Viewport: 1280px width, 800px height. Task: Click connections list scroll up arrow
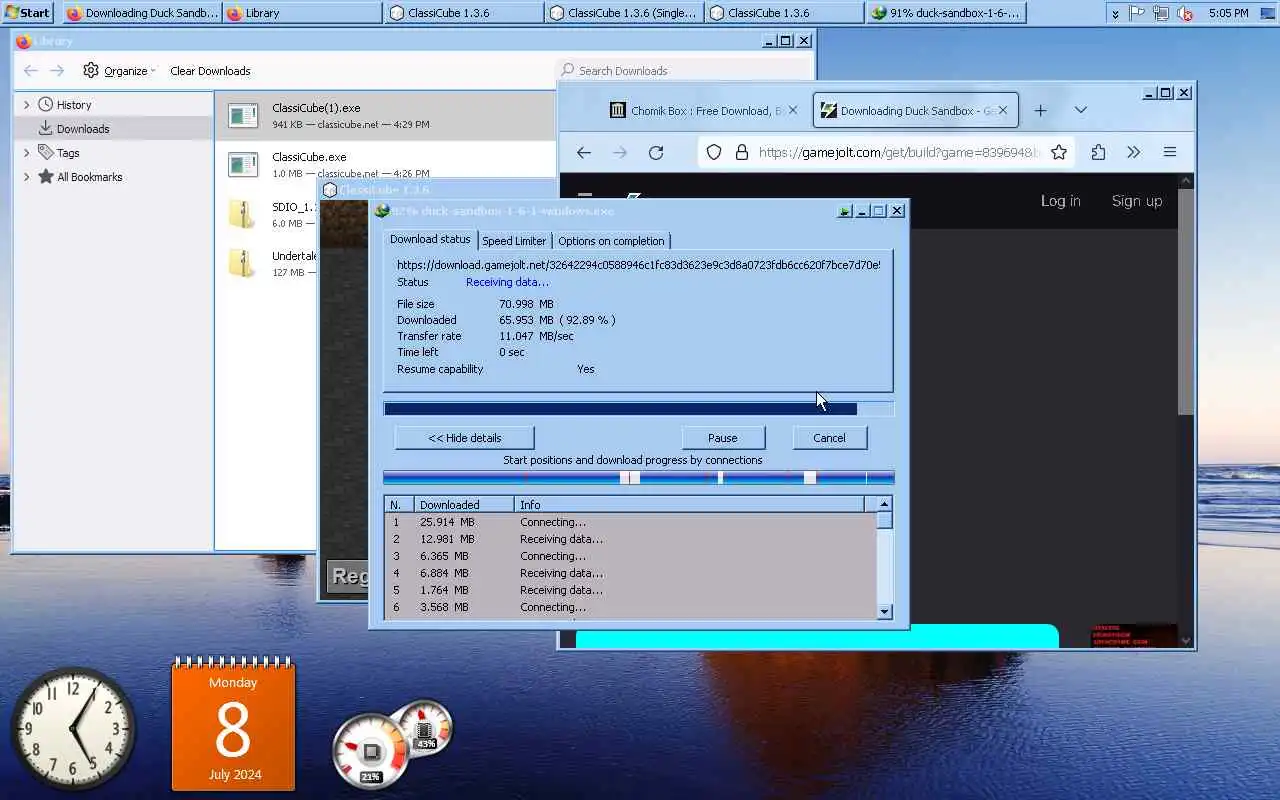884,504
